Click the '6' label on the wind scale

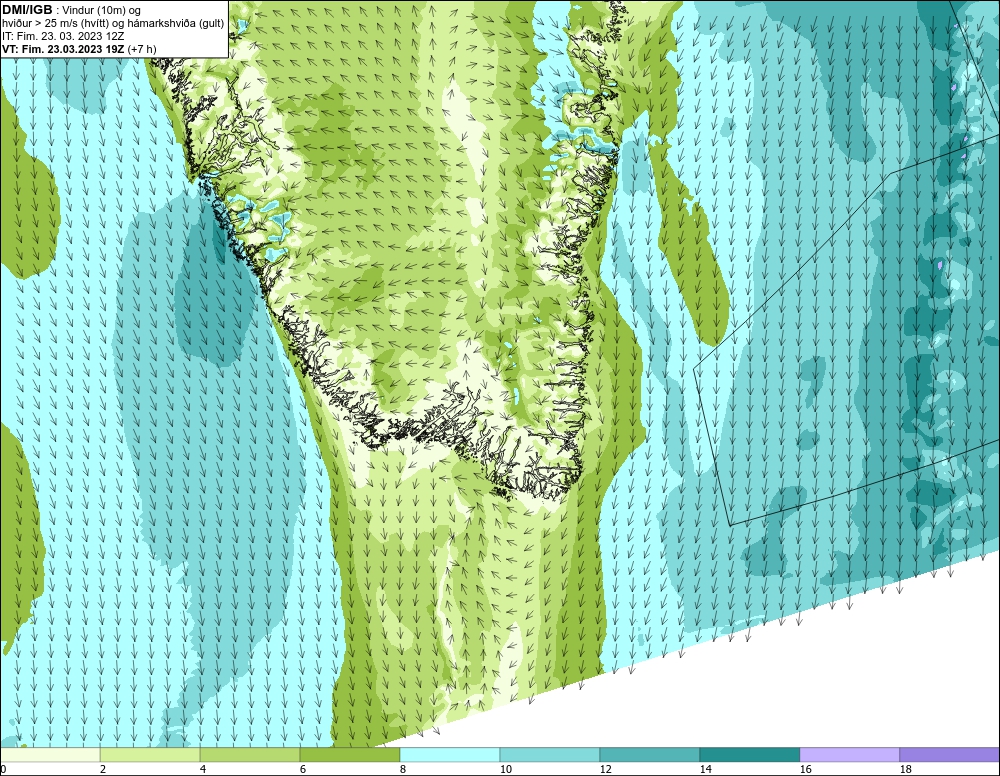[x=302, y=769]
